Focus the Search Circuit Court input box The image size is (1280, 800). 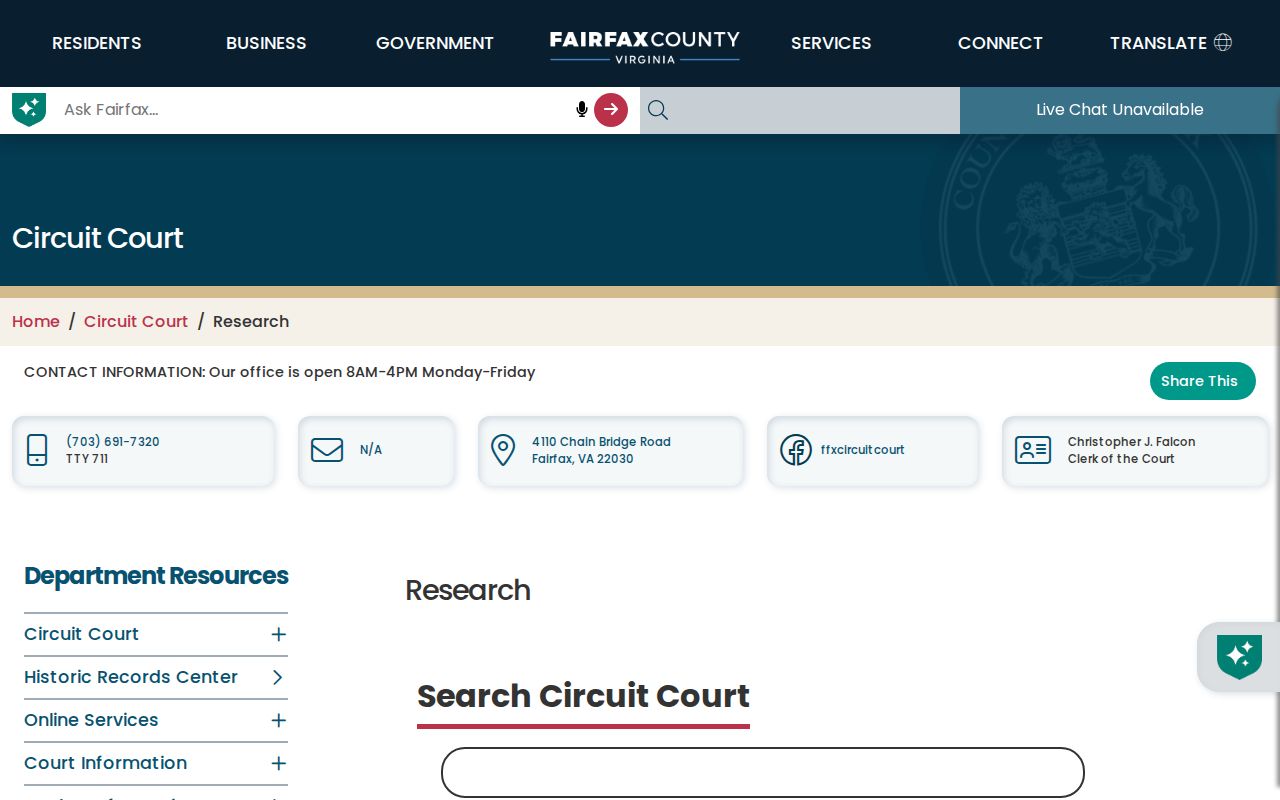pos(763,773)
